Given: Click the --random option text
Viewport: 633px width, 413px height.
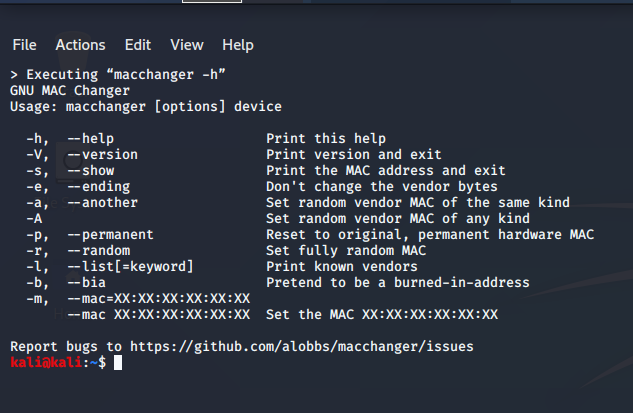Looking at the screenshot, I should [99, 250].
